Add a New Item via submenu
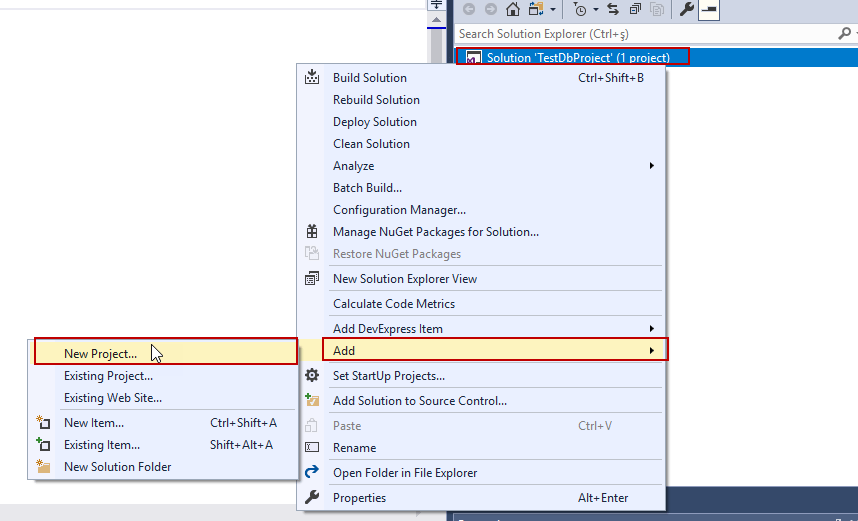858x521 pixels. [x=163, y=422]
